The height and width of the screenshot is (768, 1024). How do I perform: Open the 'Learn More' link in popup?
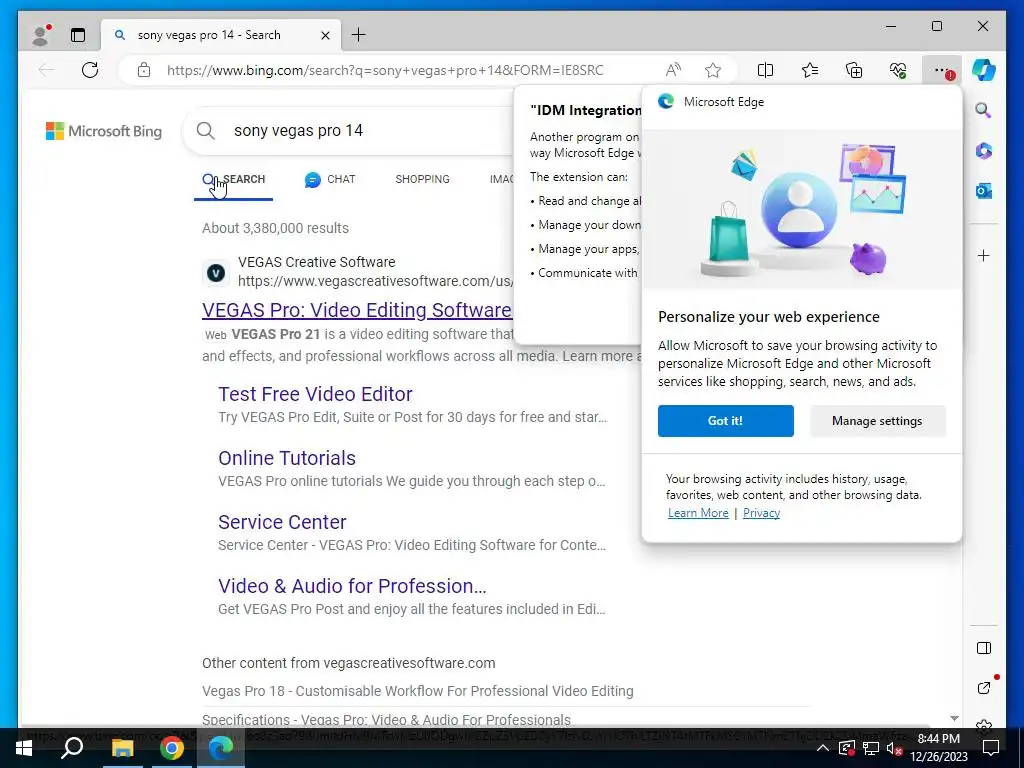coord(698,513)
